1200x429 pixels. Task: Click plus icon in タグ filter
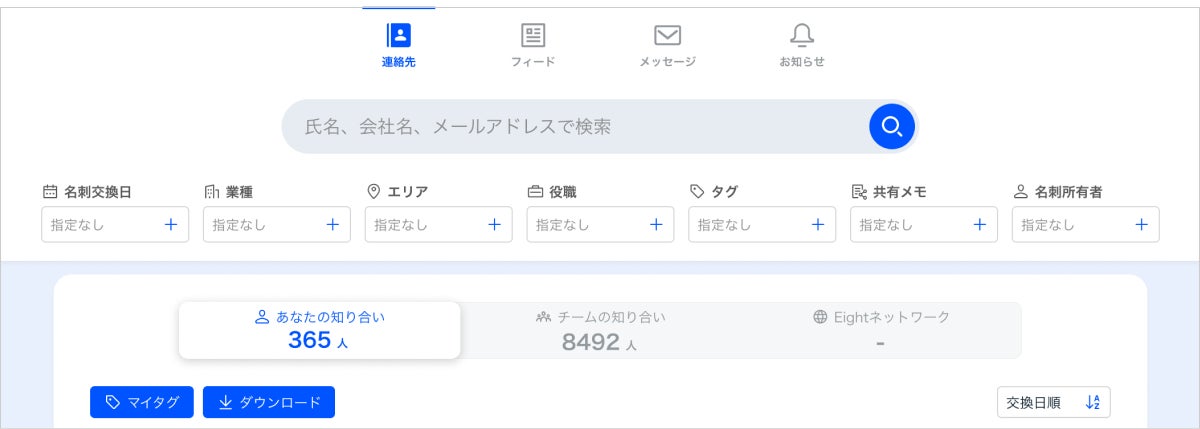pos(818,225)
